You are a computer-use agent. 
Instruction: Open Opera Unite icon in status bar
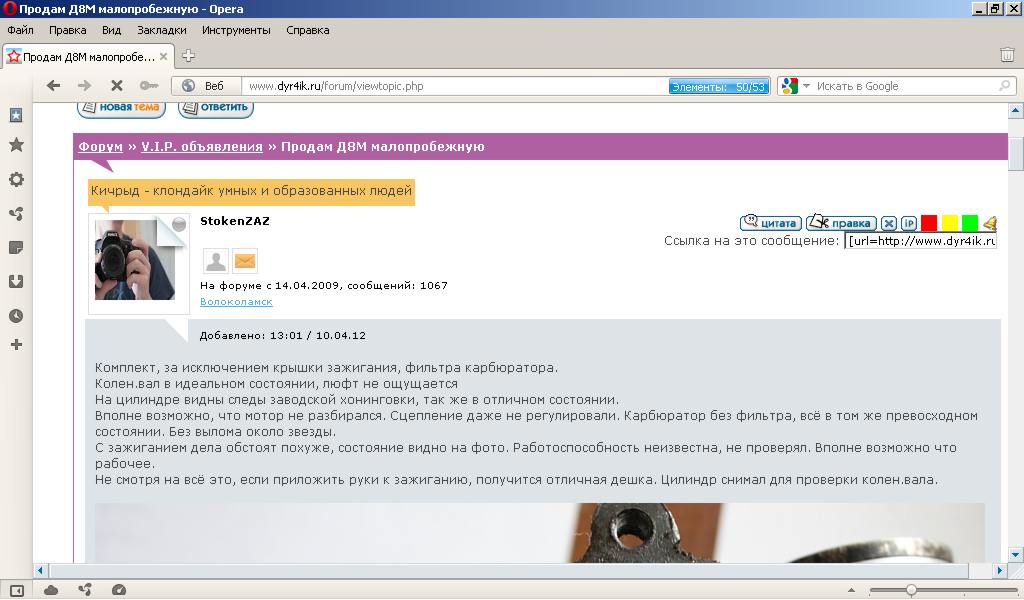(85, 590)
